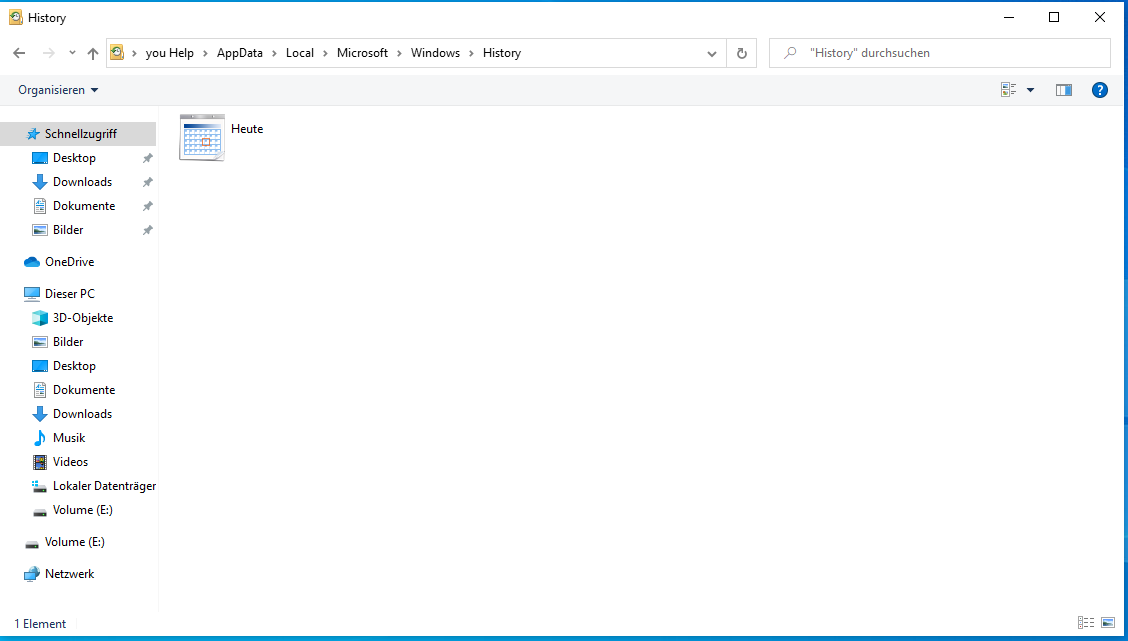
Task: Navigate back with the left arrow
Action: tap(19, 53)
